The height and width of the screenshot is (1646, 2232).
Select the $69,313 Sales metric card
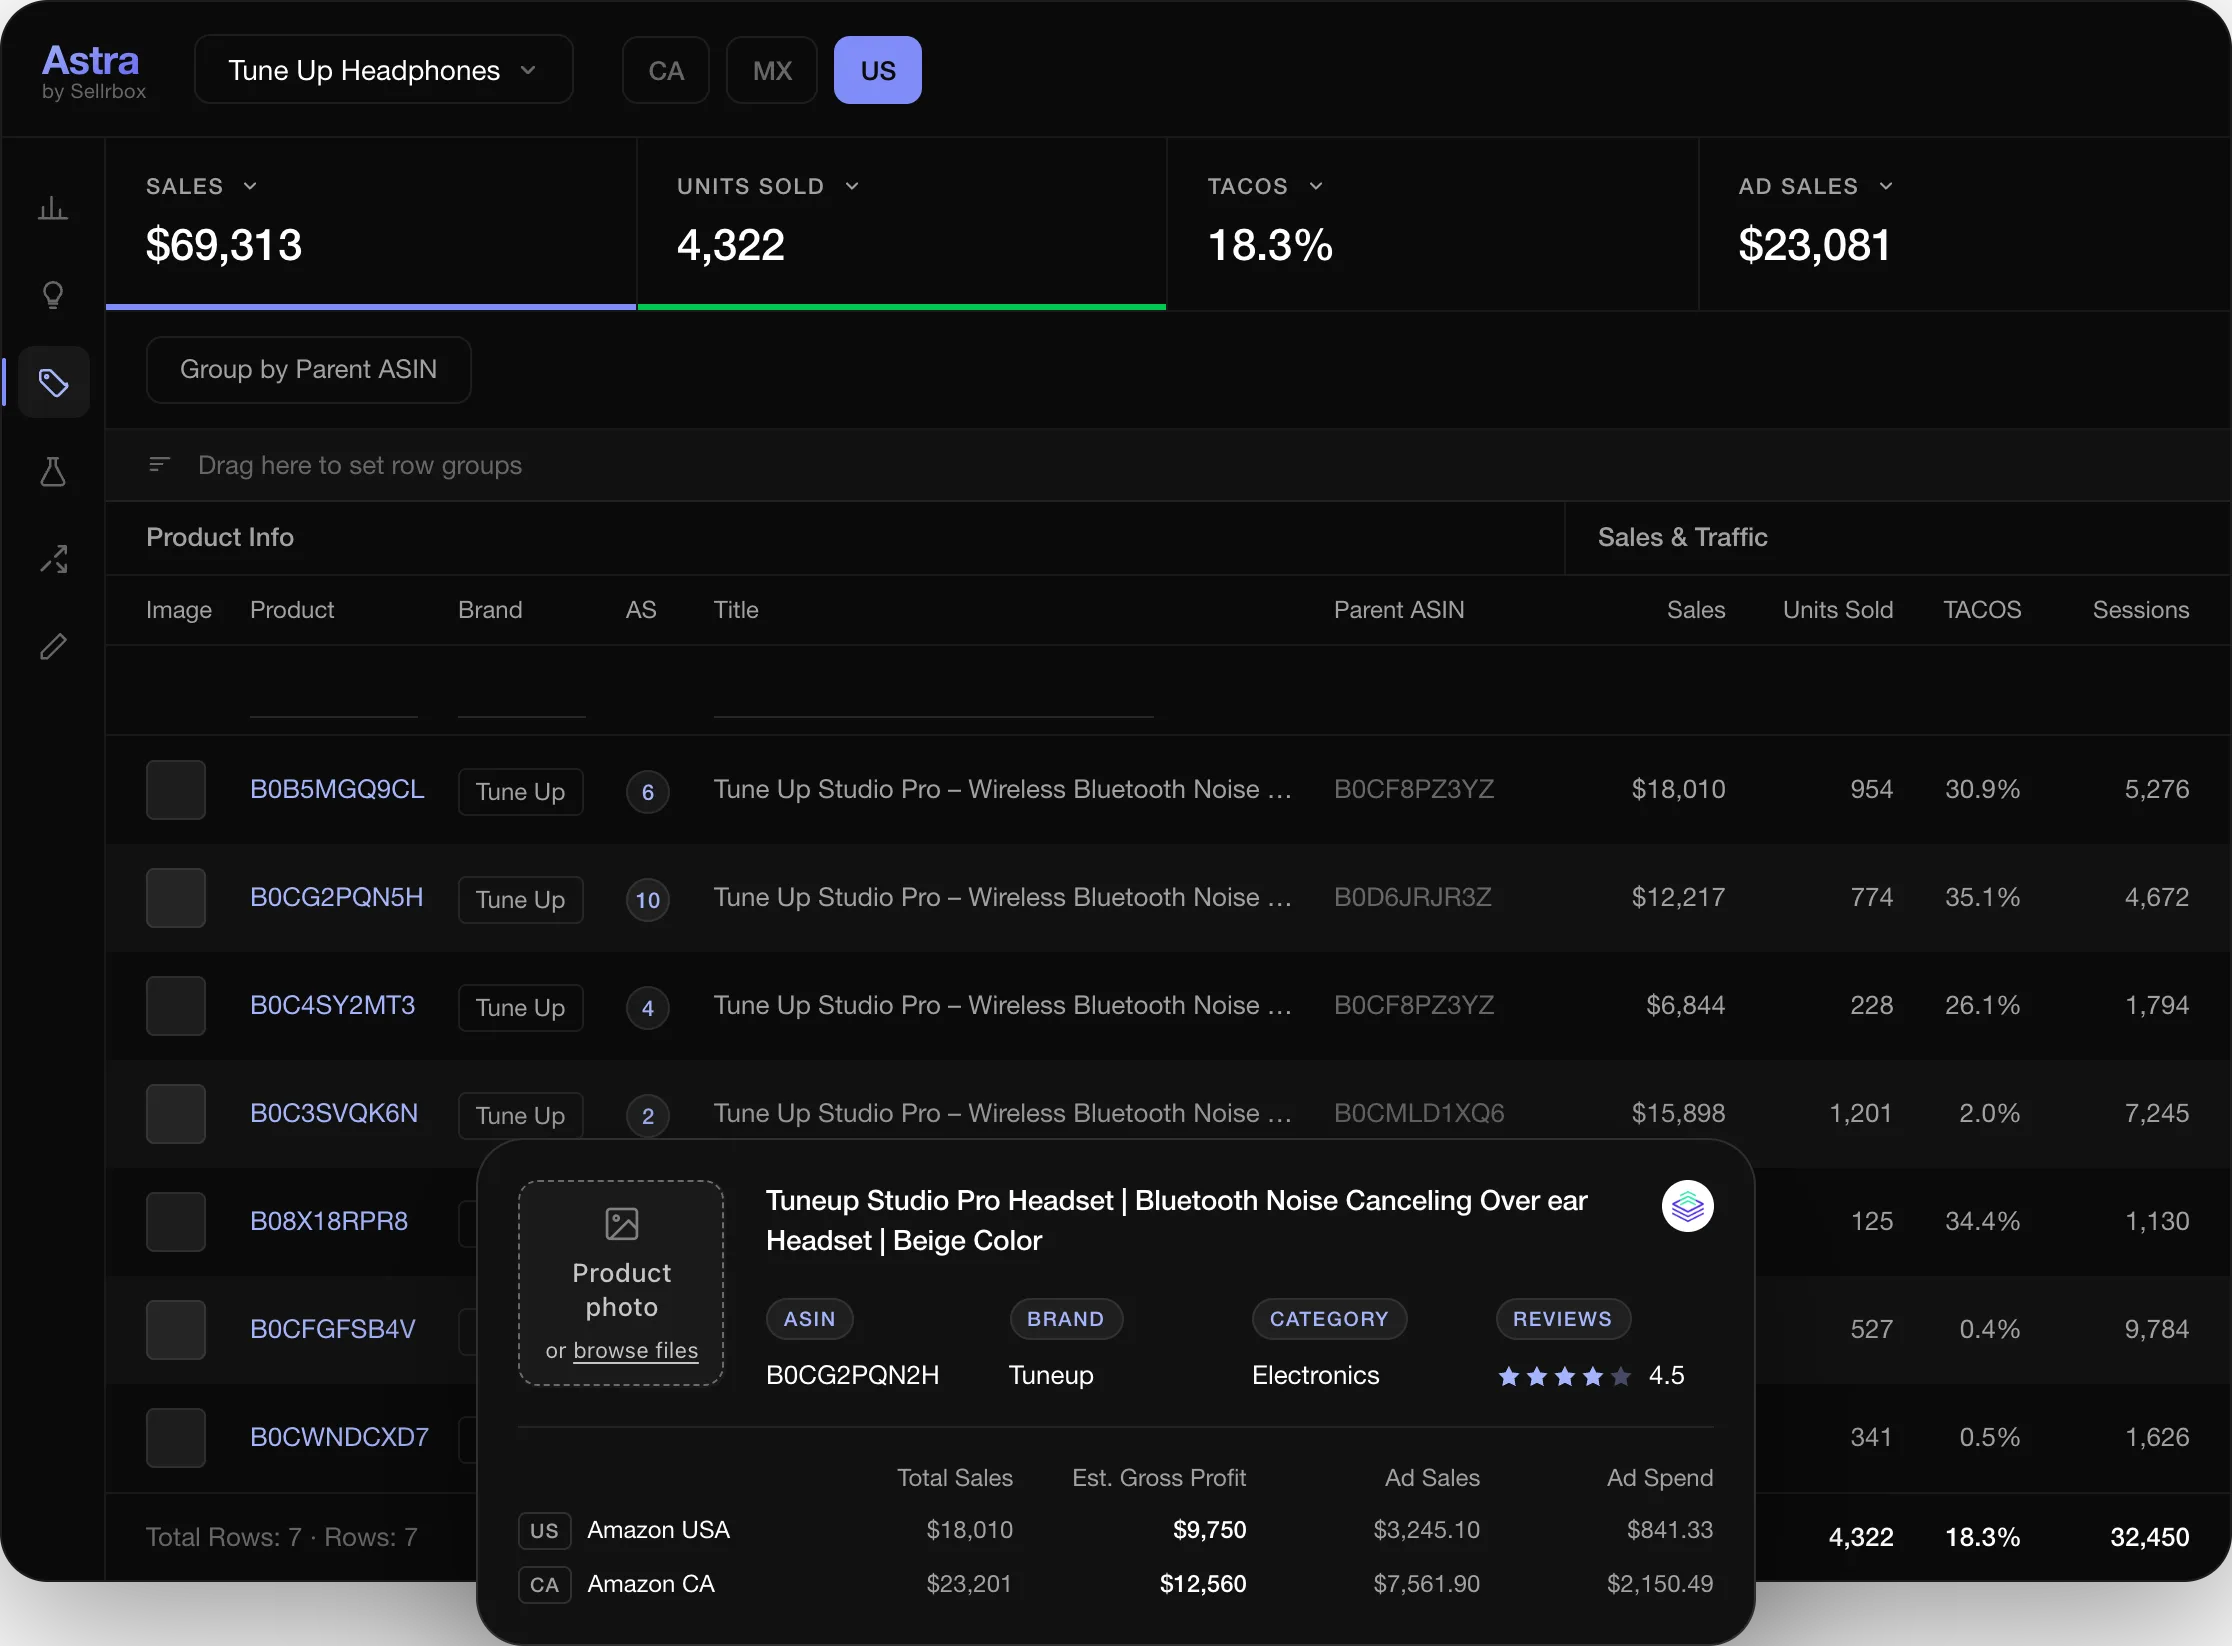click(371, 224)
